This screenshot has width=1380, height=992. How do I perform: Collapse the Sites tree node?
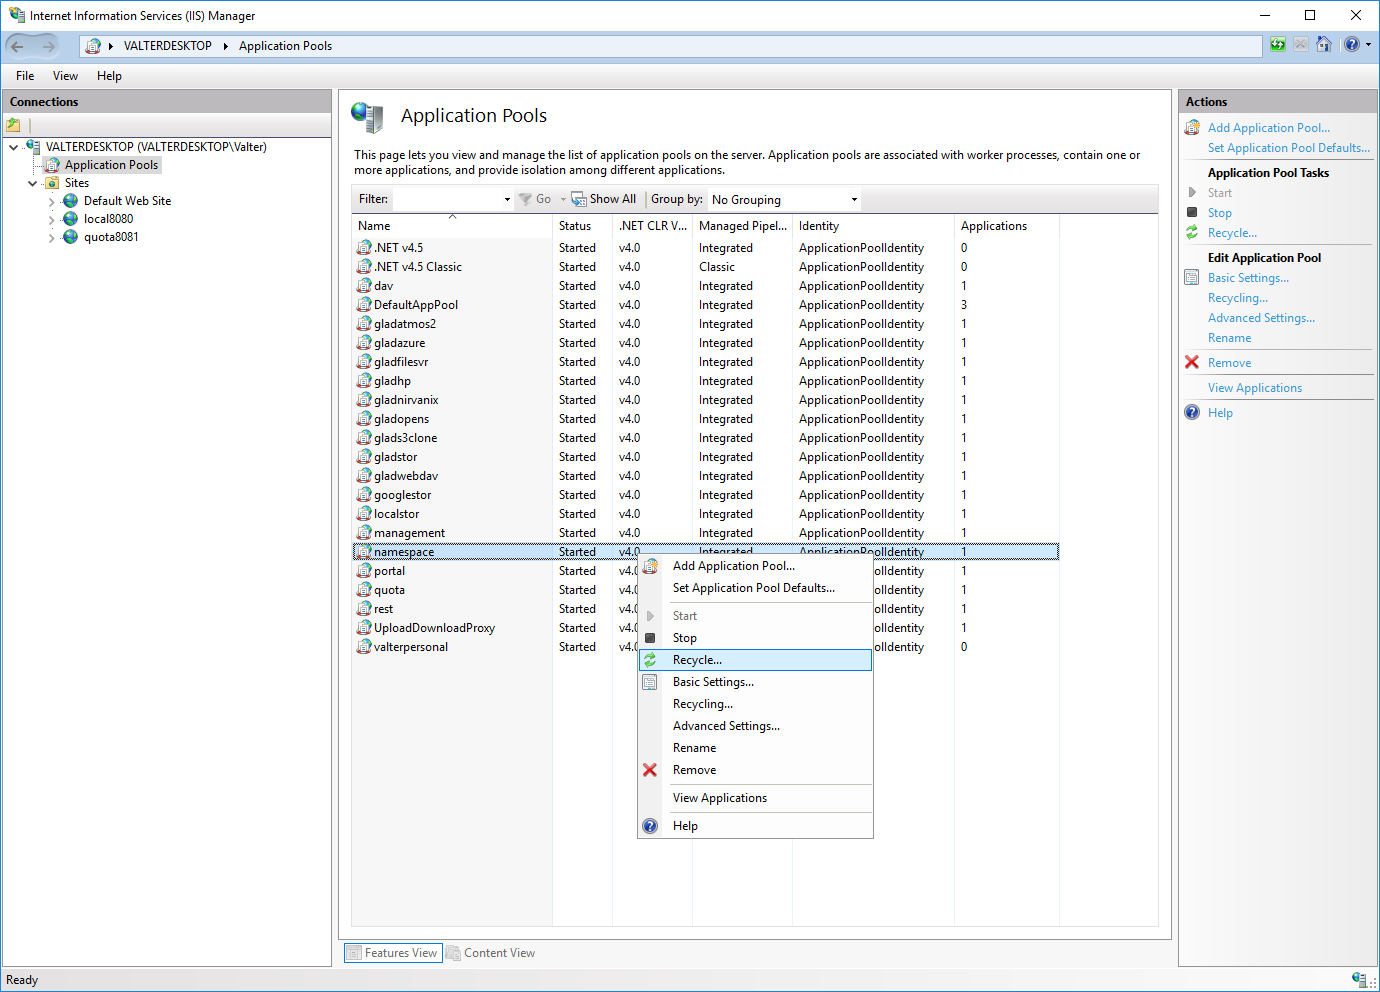click(33, 184)
